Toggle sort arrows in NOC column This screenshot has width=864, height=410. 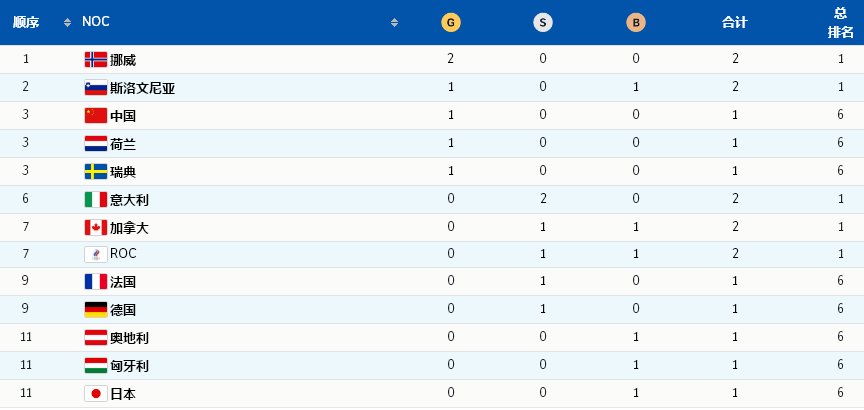tap(394, 22)
